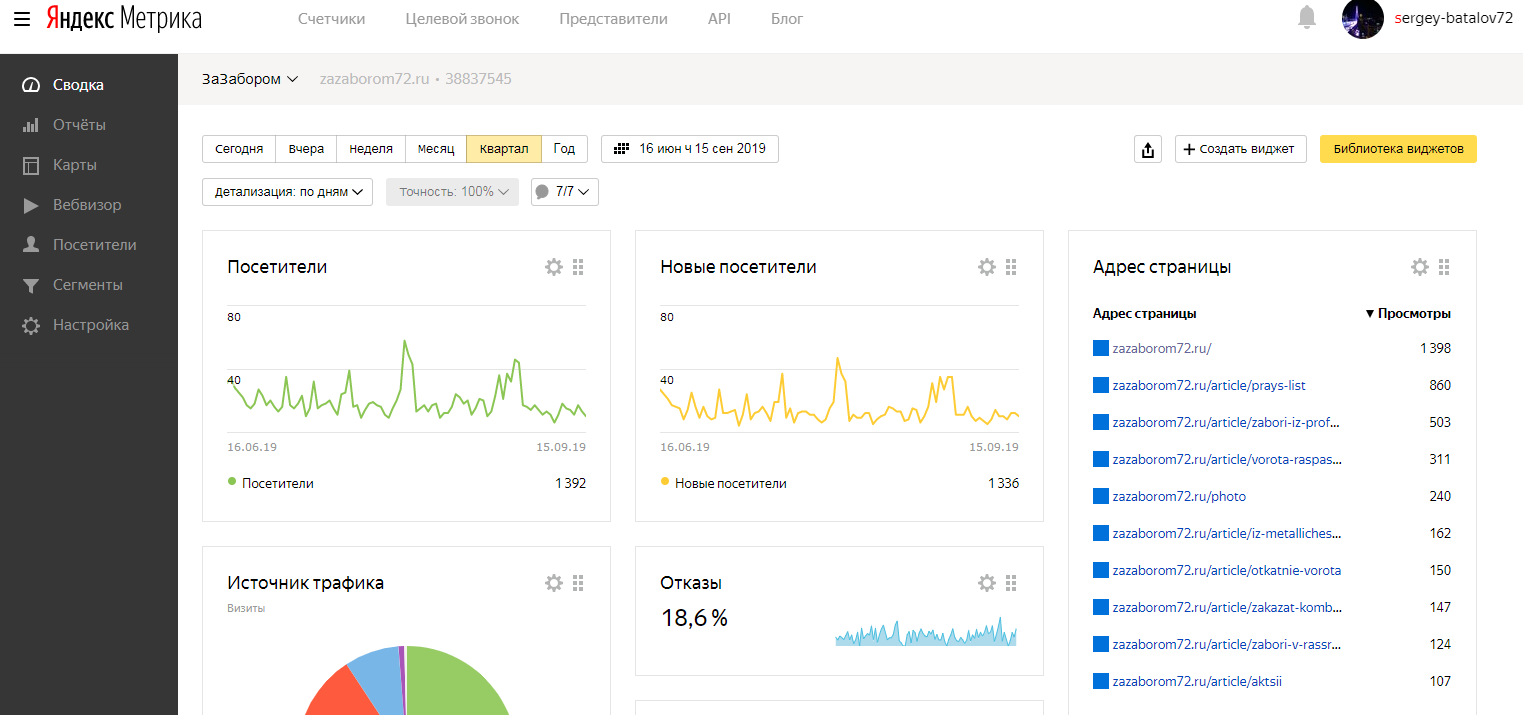Open the zazaborom72.ru/article/aktsii link
1523x715 pixels.
coord(1197,681)
